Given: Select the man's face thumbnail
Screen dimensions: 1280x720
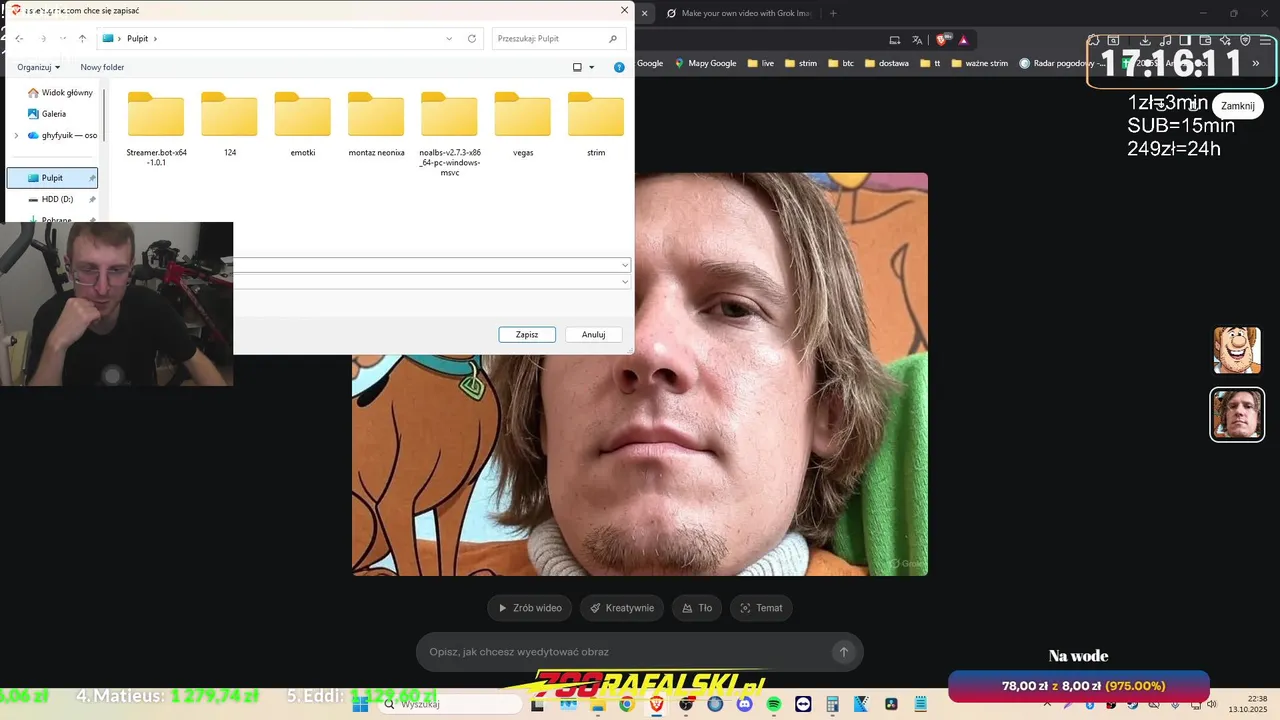Looking at the screenshot, I should coord(1237,414).
